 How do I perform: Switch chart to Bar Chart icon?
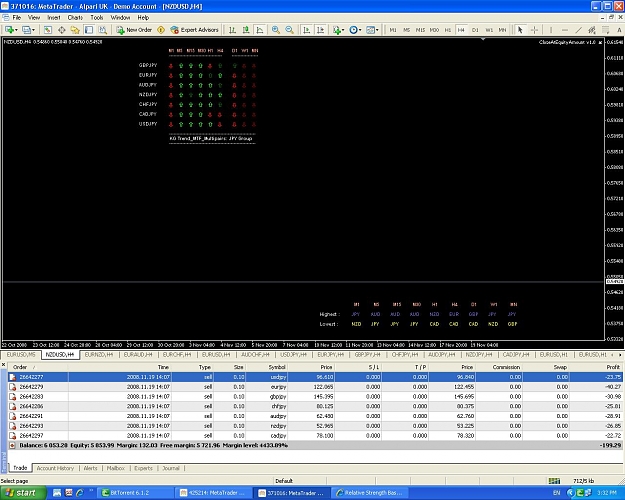click(x=232, y=30)
